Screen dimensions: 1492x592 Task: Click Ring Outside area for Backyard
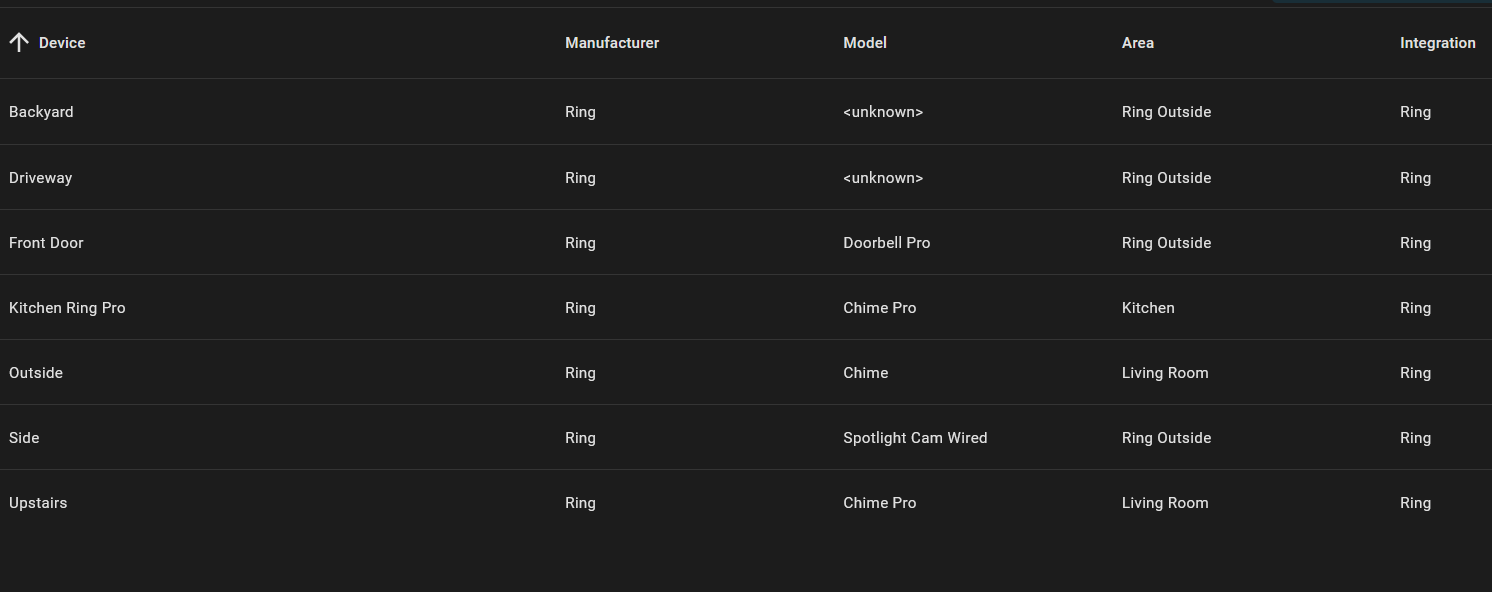click(1166, 111)
